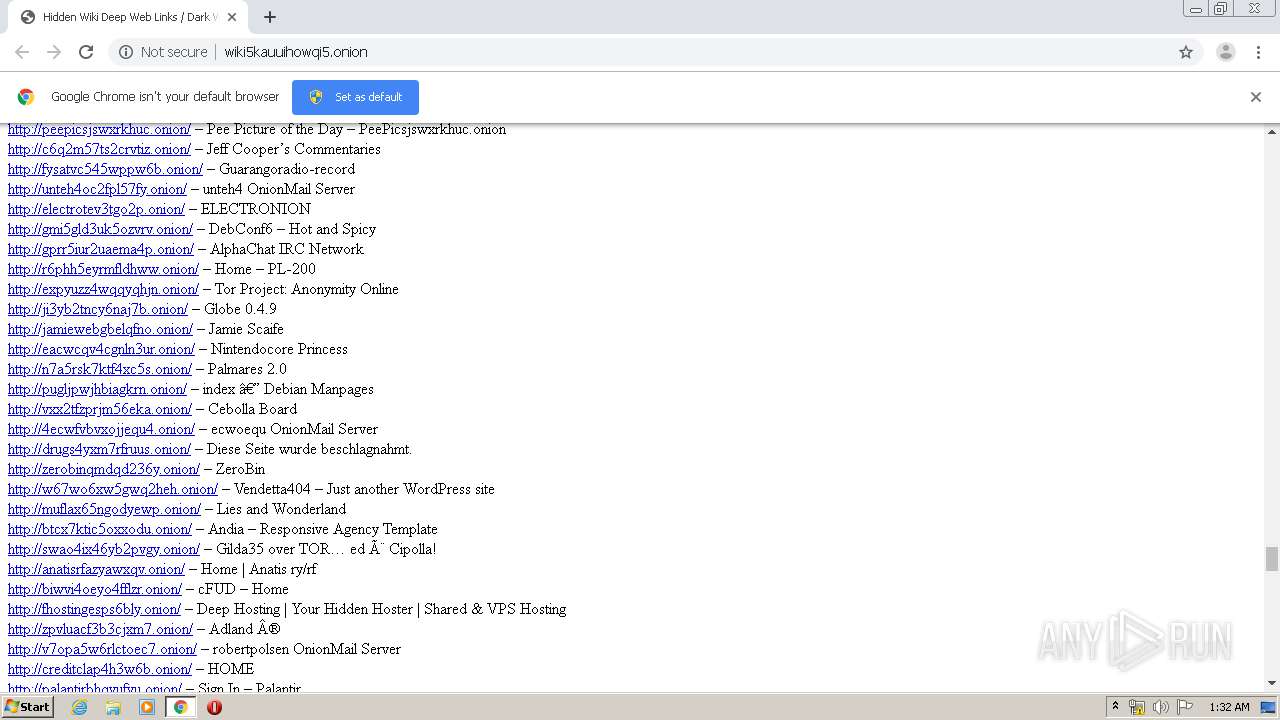1280x720 pixels.
Task: Open c6q2m57ts2crvtiz.onion link
Action: coord(99,149)
